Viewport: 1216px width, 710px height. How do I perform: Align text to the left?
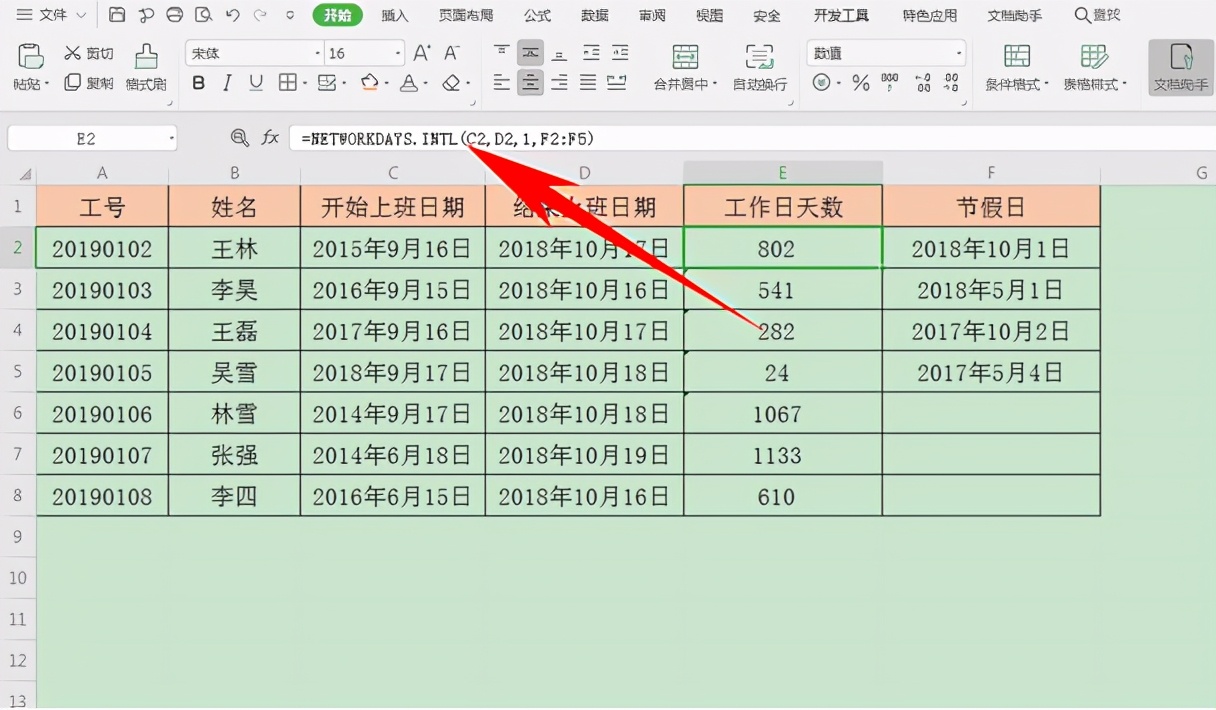[502, 83]
